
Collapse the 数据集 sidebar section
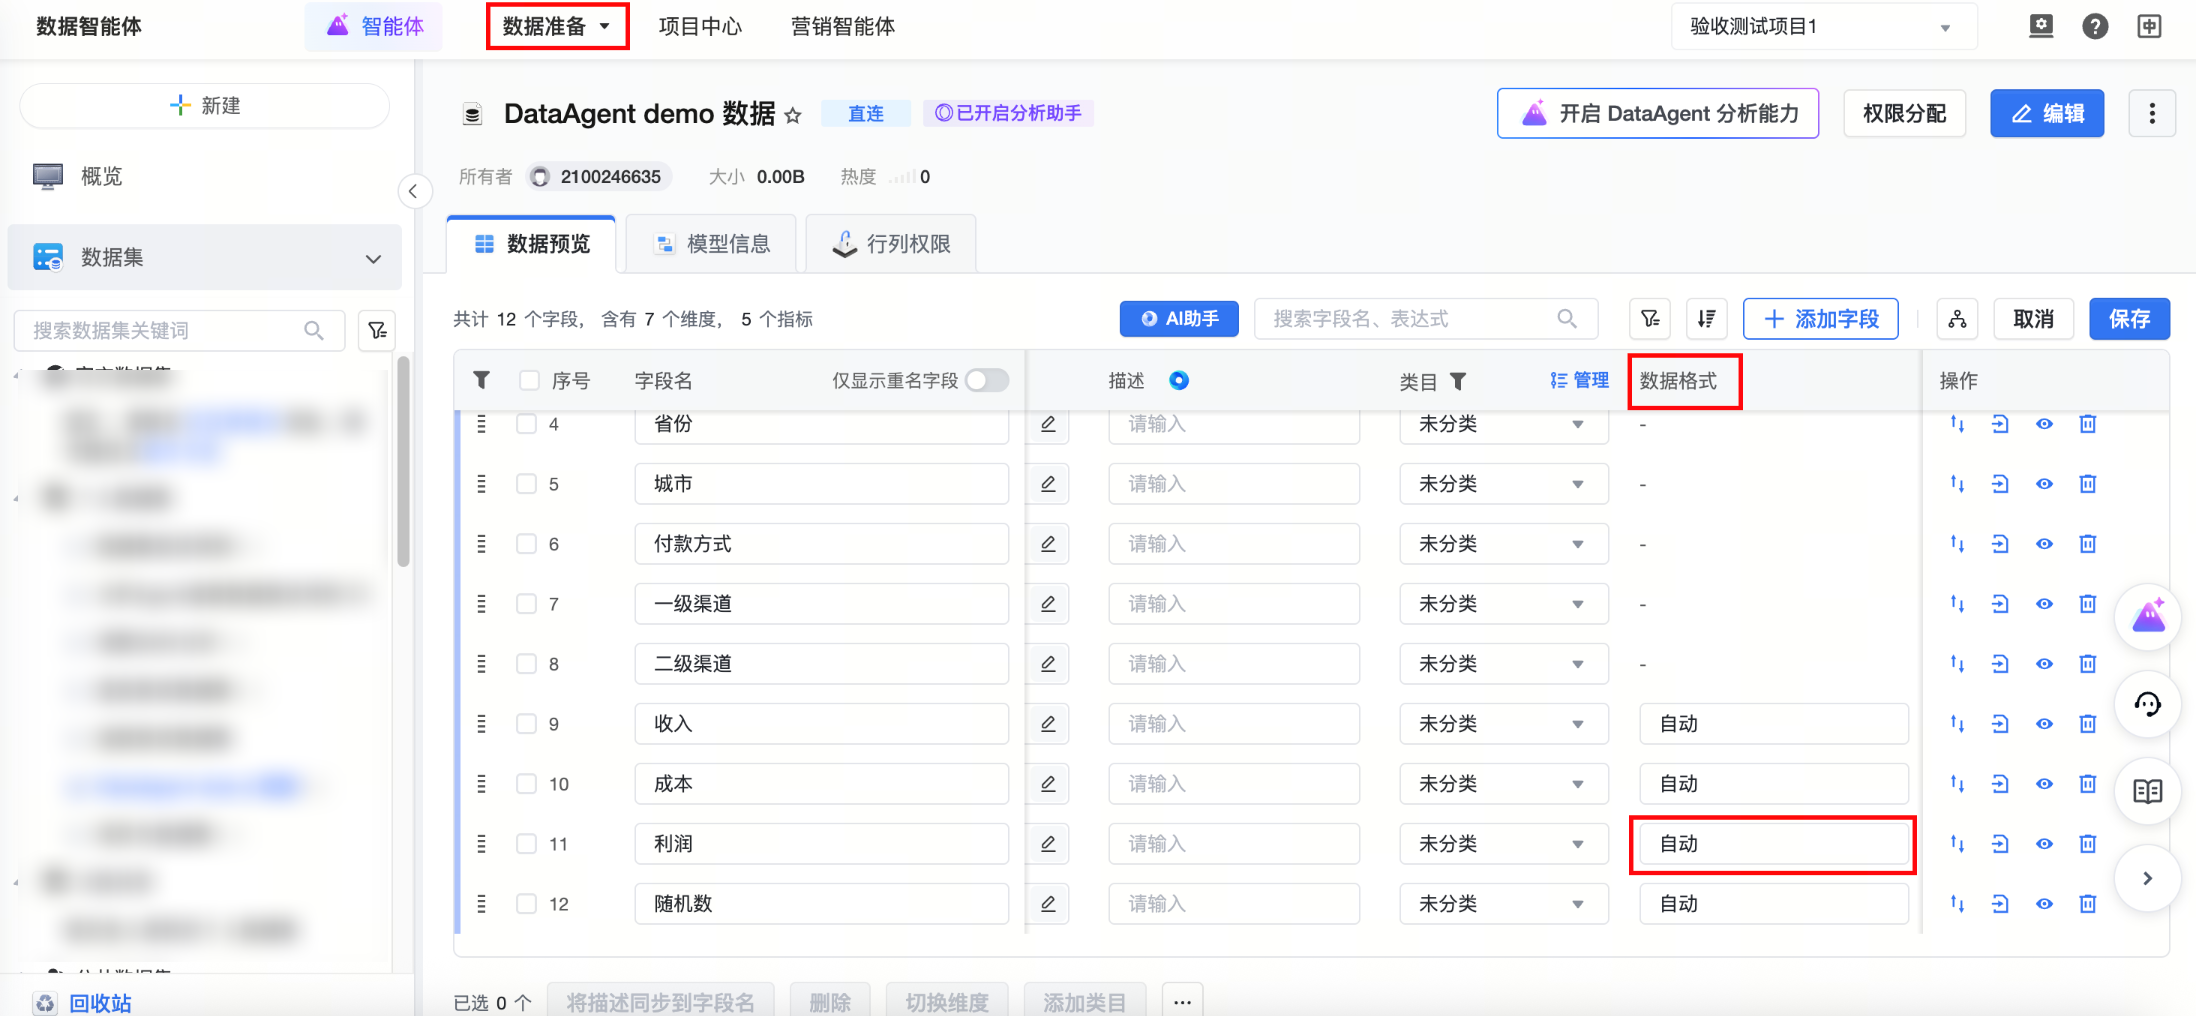(x=373, y=258)
